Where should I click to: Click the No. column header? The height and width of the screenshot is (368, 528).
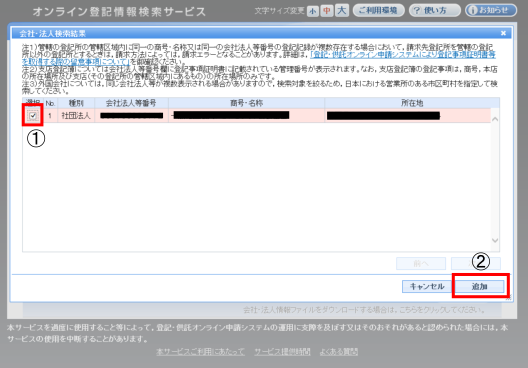50,103
